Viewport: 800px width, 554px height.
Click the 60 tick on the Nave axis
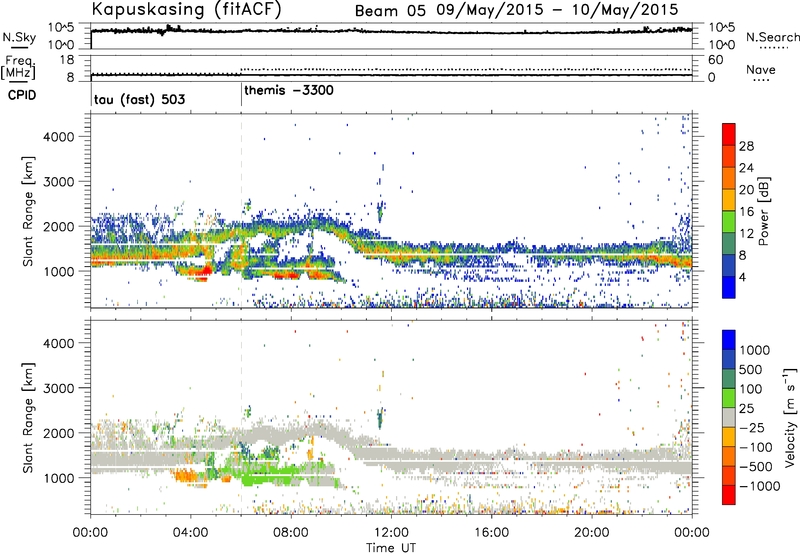[x=715, y=60]
